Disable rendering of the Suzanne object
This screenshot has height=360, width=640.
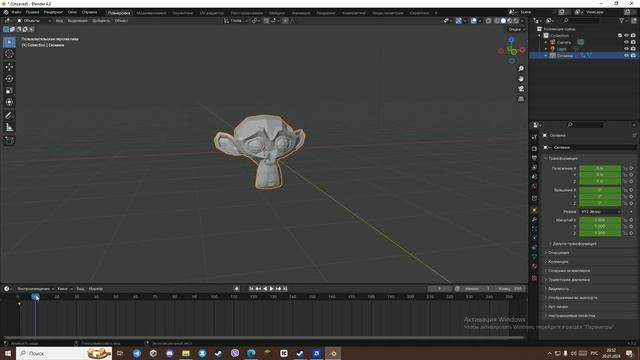[x=633, y=55]
